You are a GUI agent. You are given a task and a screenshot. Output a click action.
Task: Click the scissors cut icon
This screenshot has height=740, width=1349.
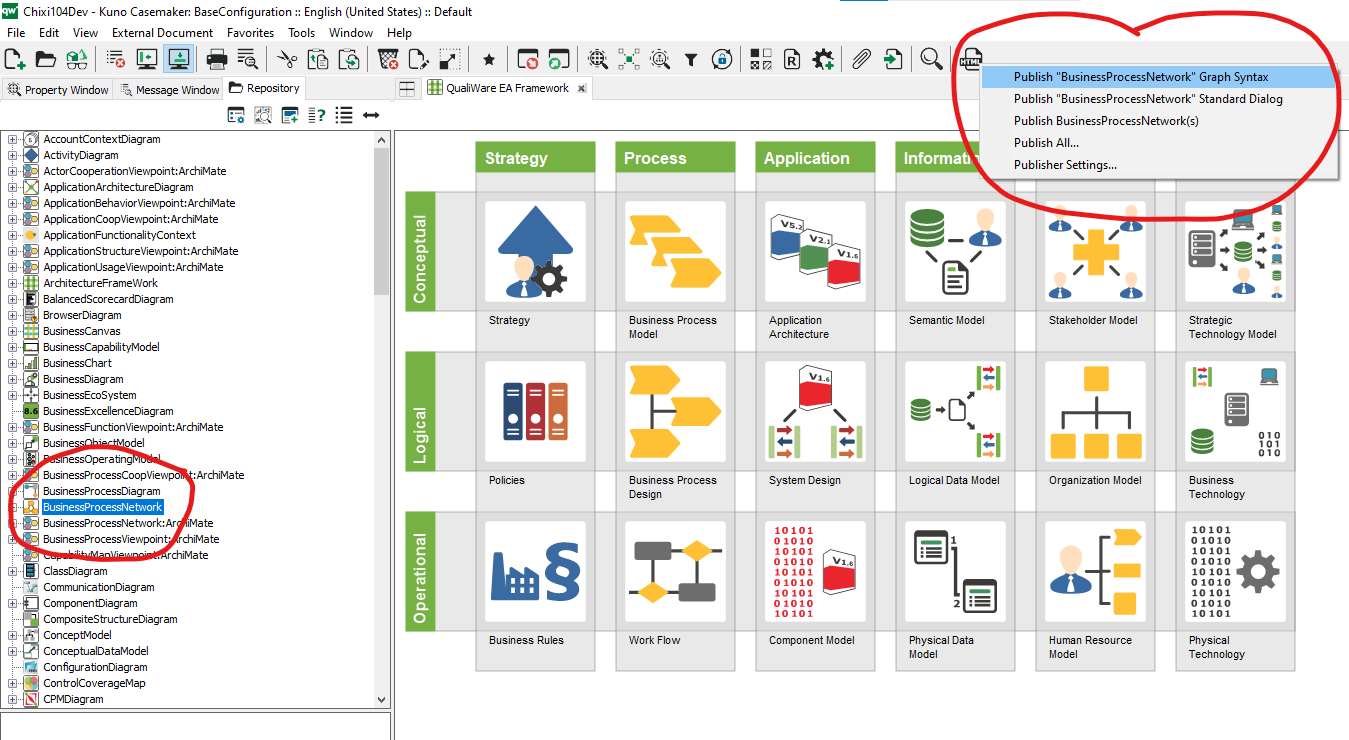coord(287,60)
